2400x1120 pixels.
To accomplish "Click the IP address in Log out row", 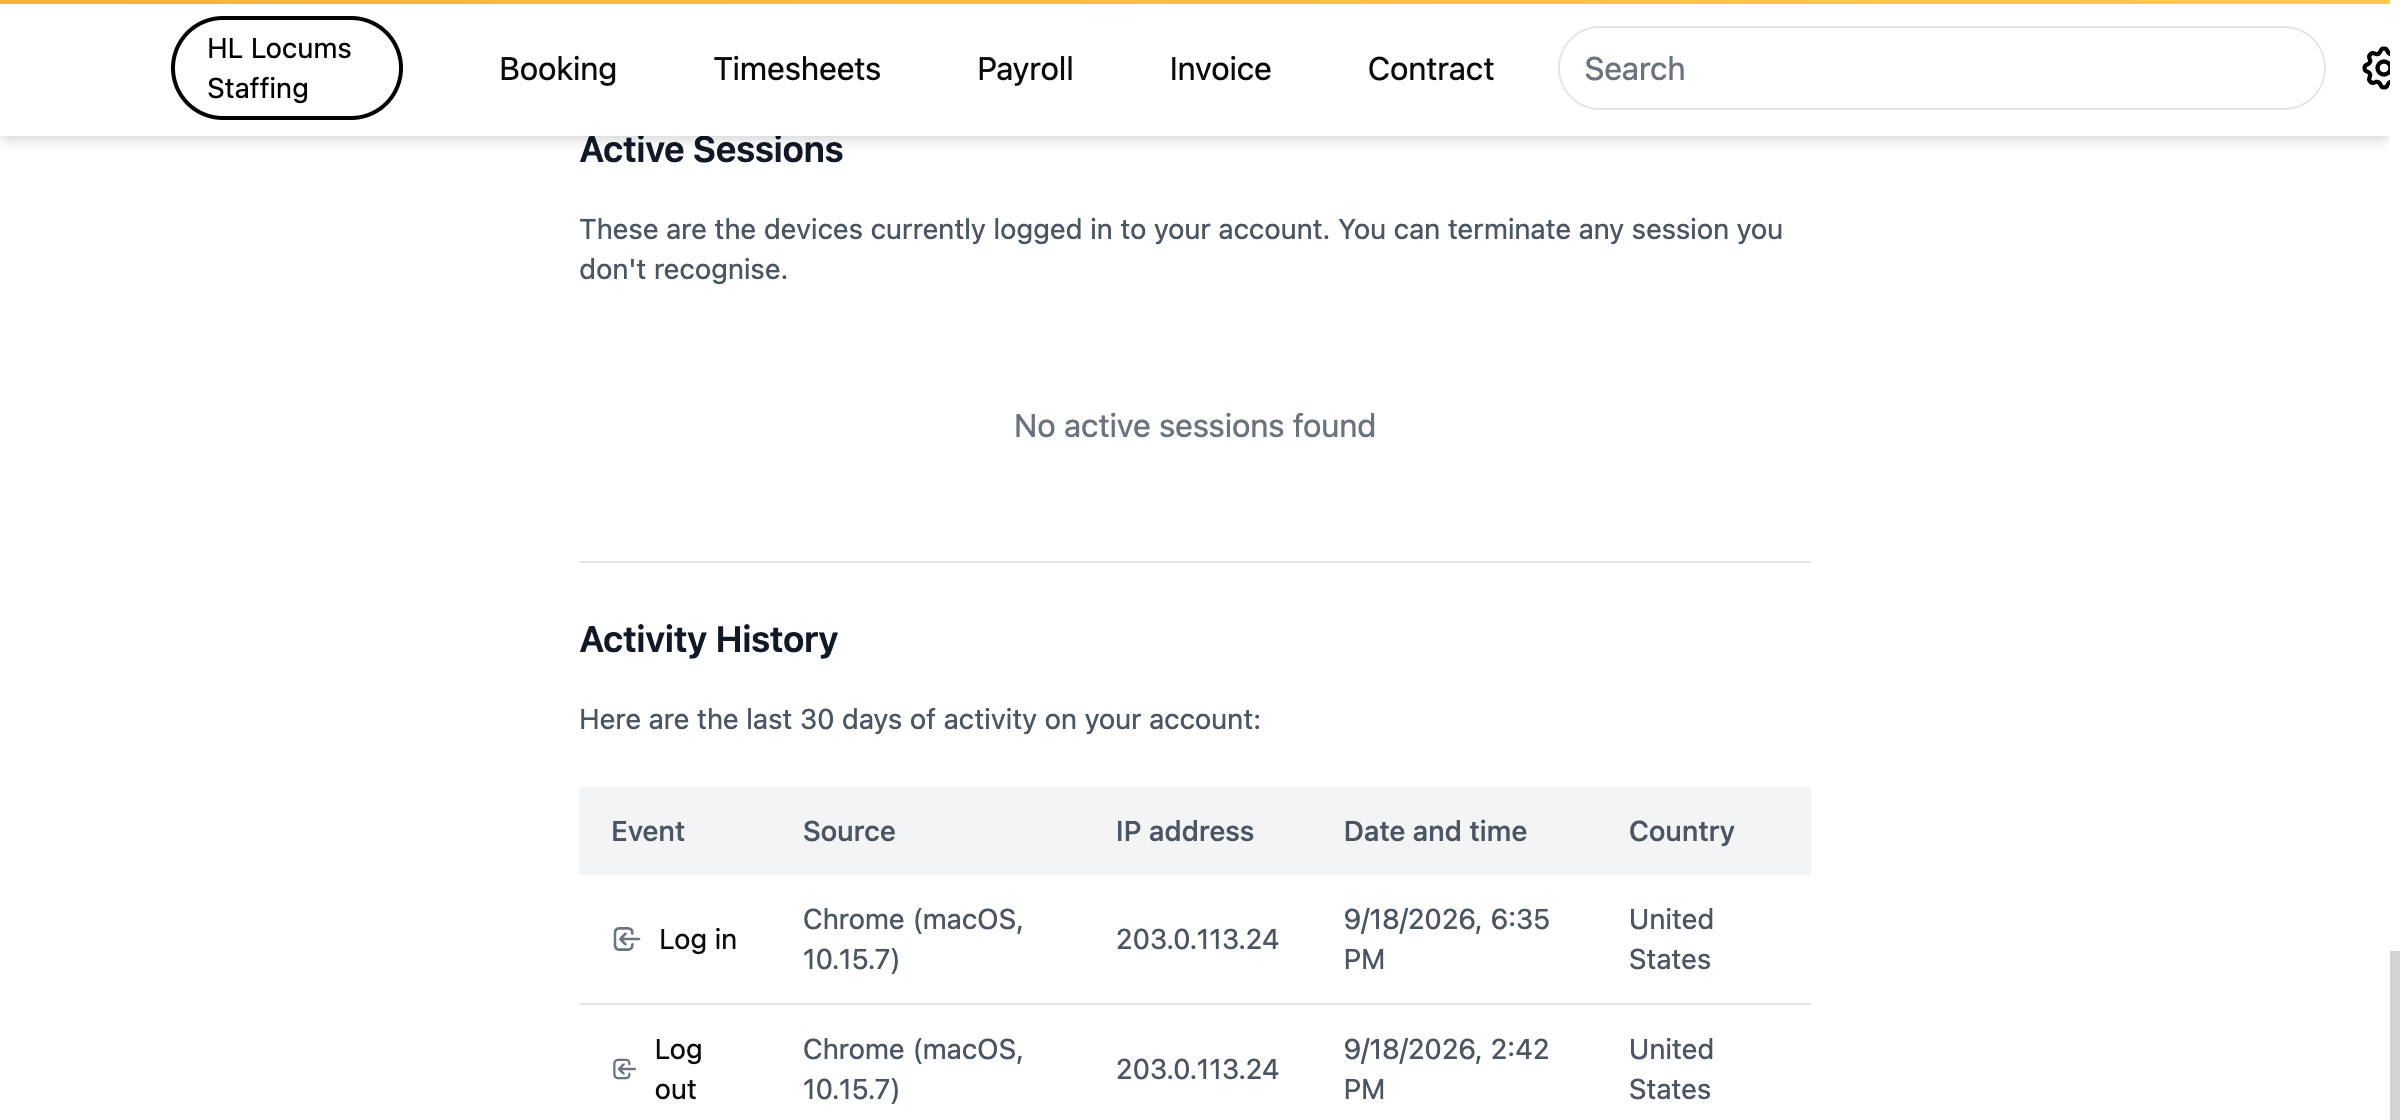I will [1197, 1069].
